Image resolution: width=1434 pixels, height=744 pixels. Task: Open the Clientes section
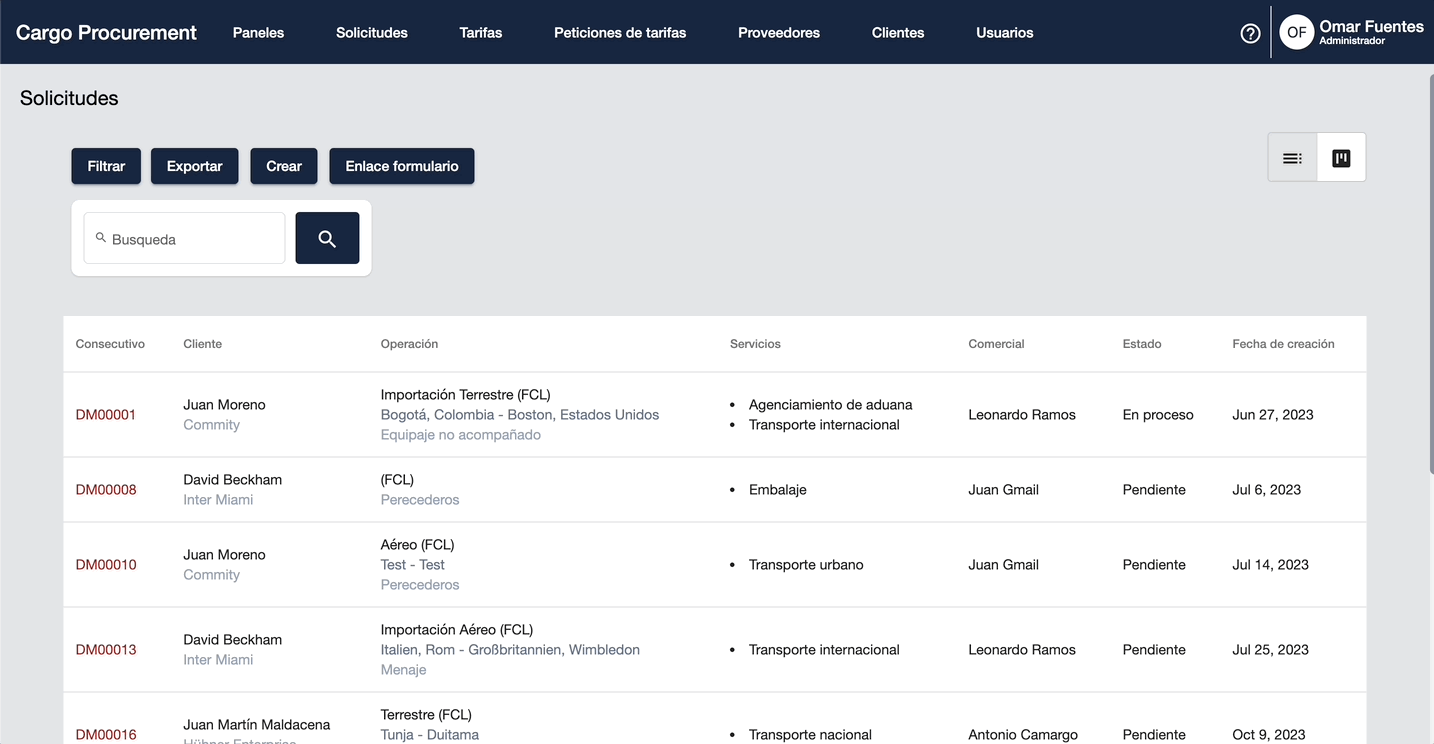[x=898, y=32]
